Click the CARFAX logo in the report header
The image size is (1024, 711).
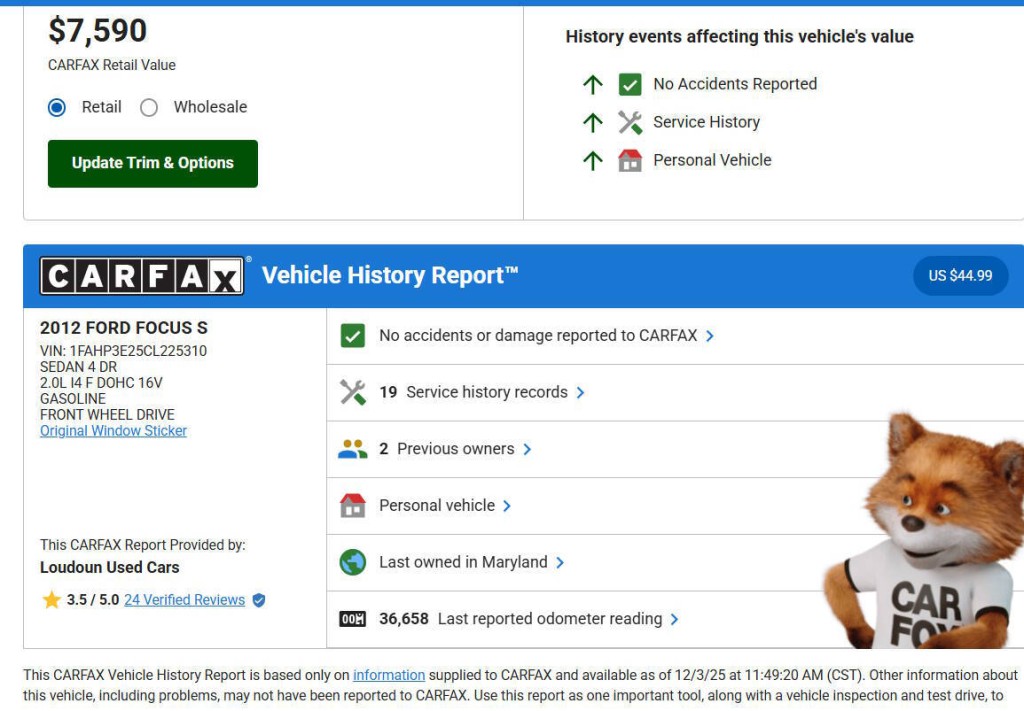(x=140, y=274)
